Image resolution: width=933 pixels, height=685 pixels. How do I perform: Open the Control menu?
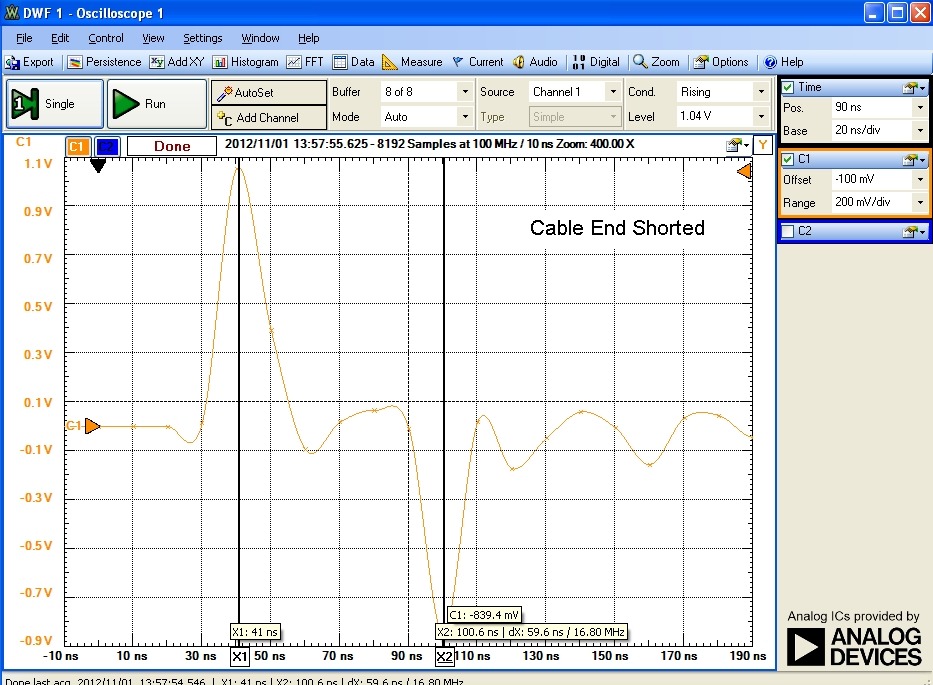105,38
